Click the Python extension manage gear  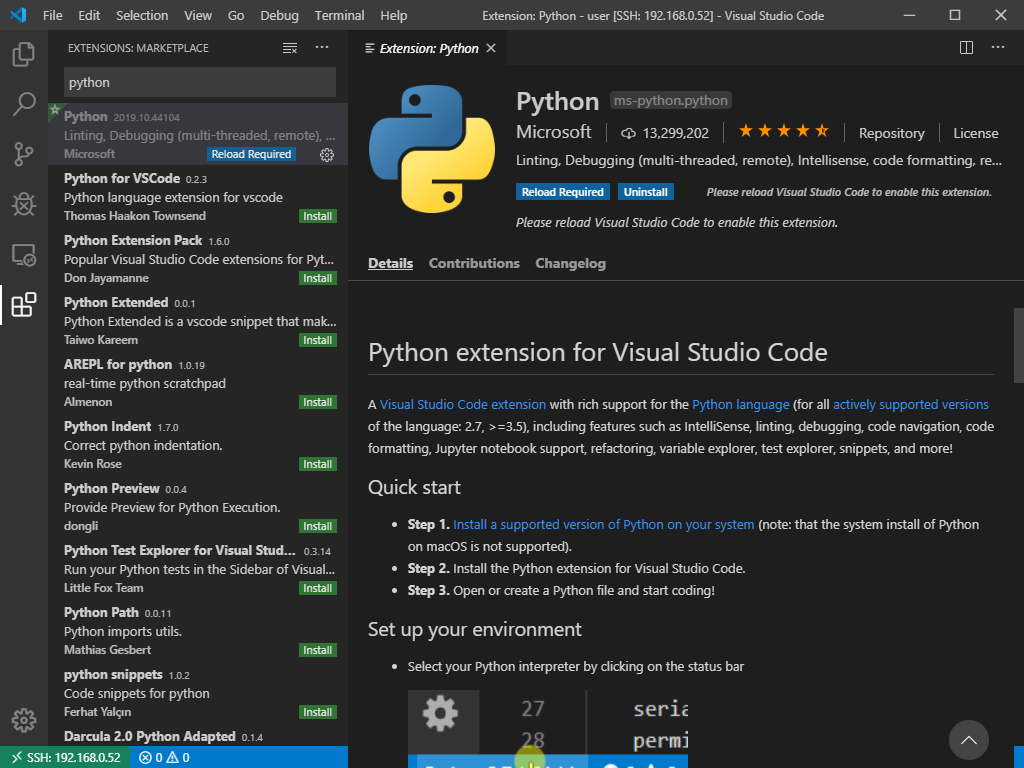click(327, 155)
